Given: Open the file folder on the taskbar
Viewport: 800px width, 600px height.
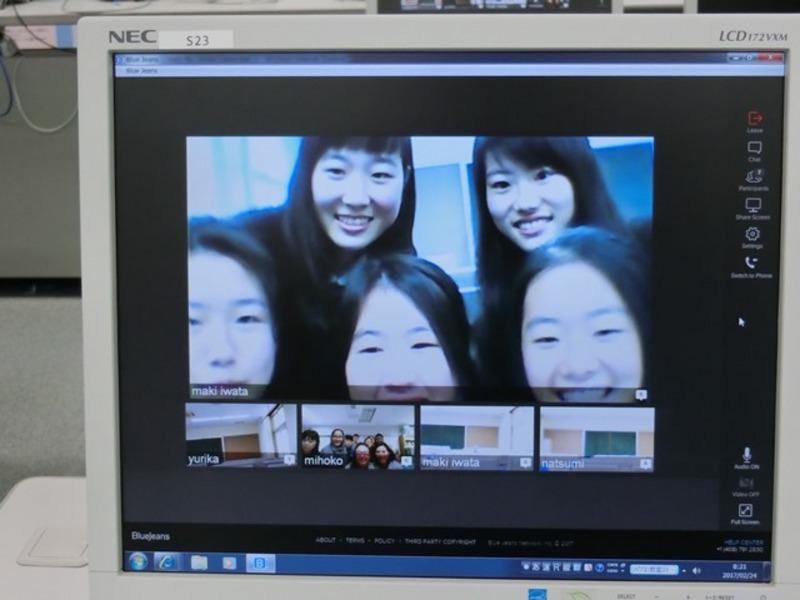Looking at the screenshot, I should pyautogui.click(x=199, y=563).
